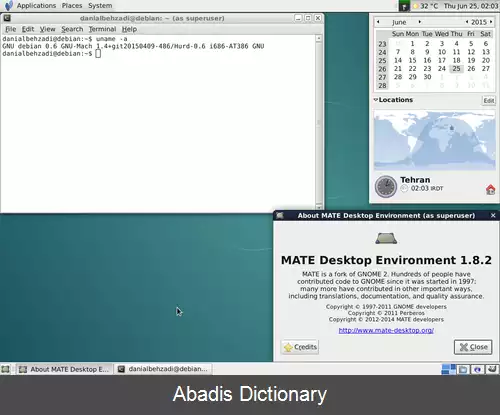
Task: Click Edit button in Locations
Action: [489, 100]
